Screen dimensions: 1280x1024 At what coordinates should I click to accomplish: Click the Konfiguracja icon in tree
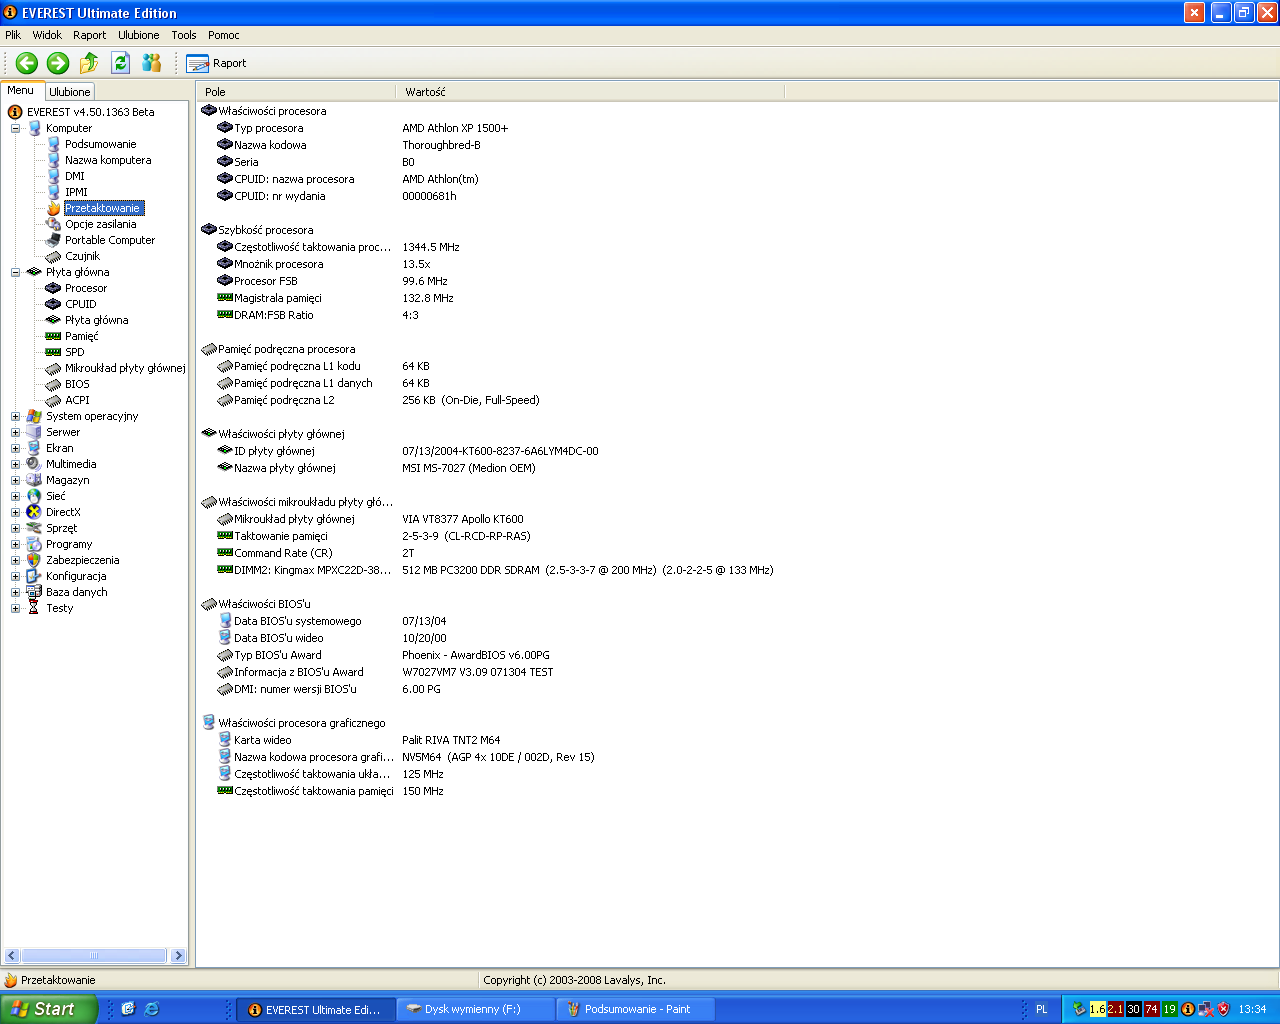pos(34,576)
